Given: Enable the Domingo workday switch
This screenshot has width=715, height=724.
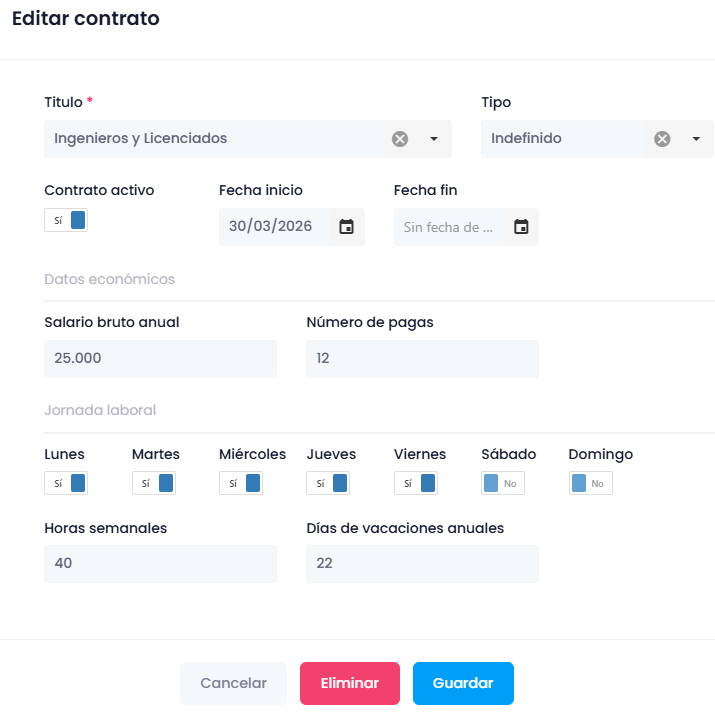Looking at the screenshot, I should point(591,483).
